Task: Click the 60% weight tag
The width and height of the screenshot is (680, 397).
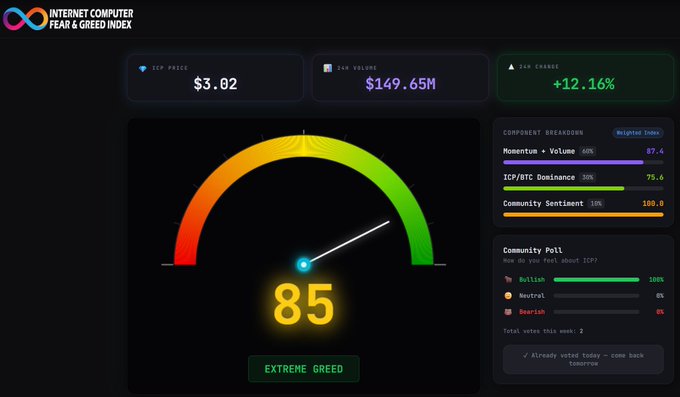Action: click(588, 151)
